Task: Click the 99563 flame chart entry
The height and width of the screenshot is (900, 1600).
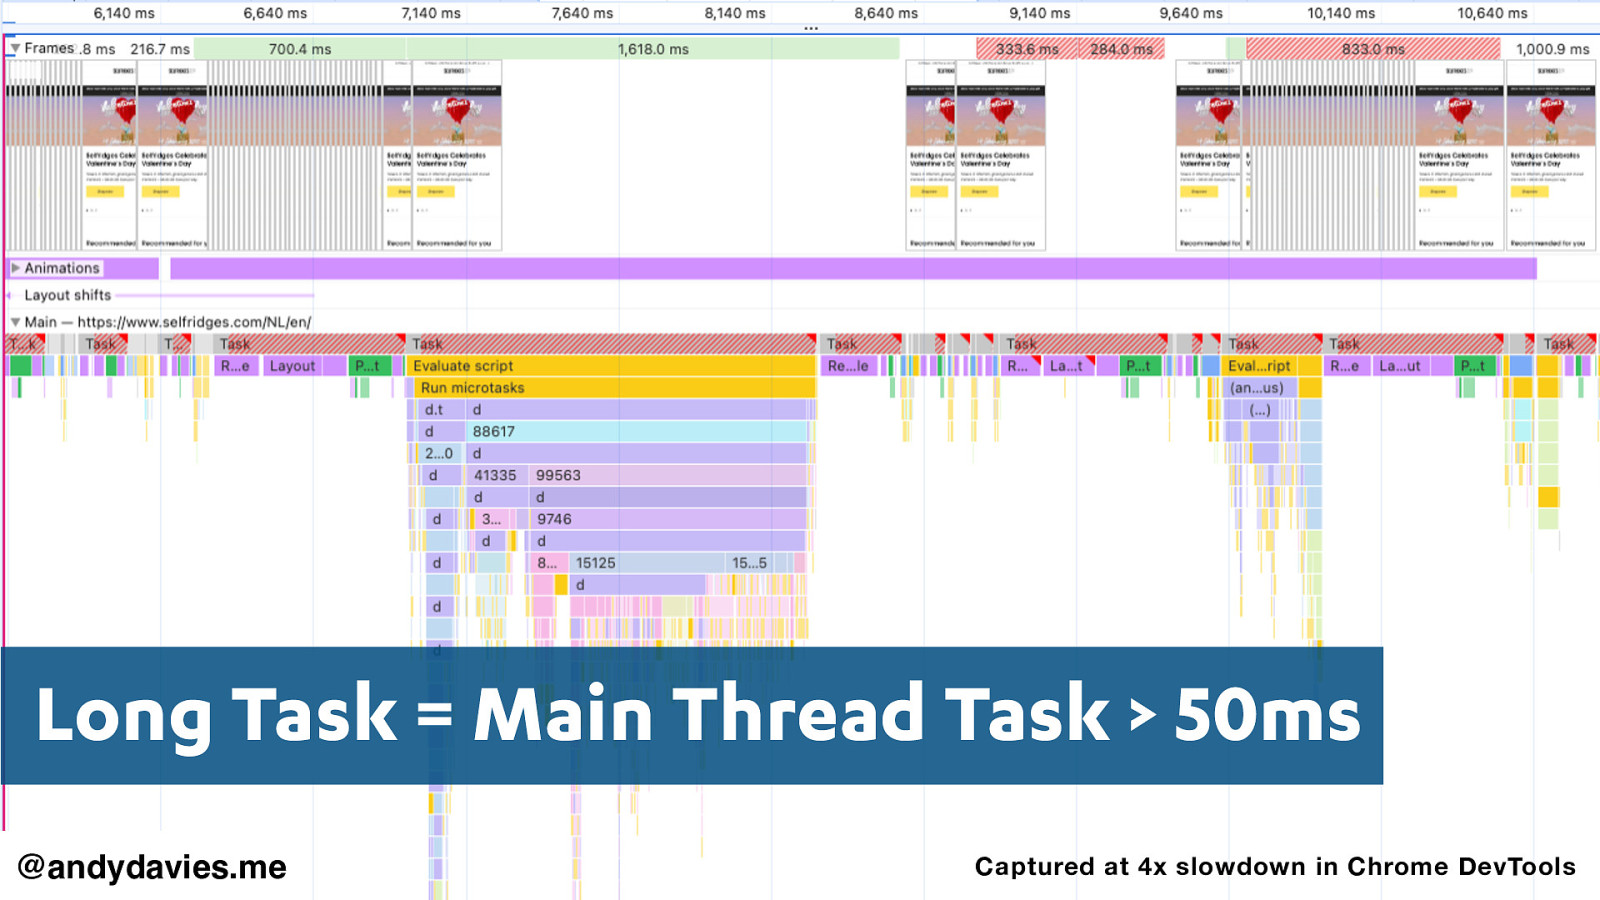Action: click(x=668, y=476)
